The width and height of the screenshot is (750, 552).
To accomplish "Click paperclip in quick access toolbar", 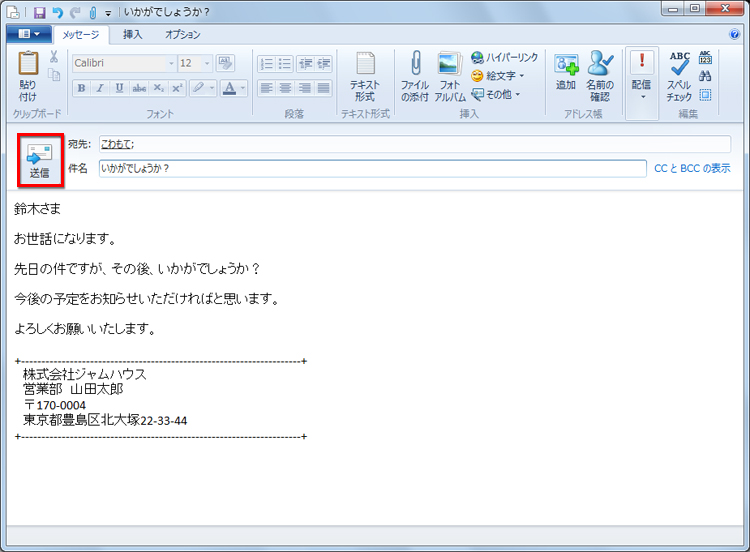I will (x=93, y=12).
